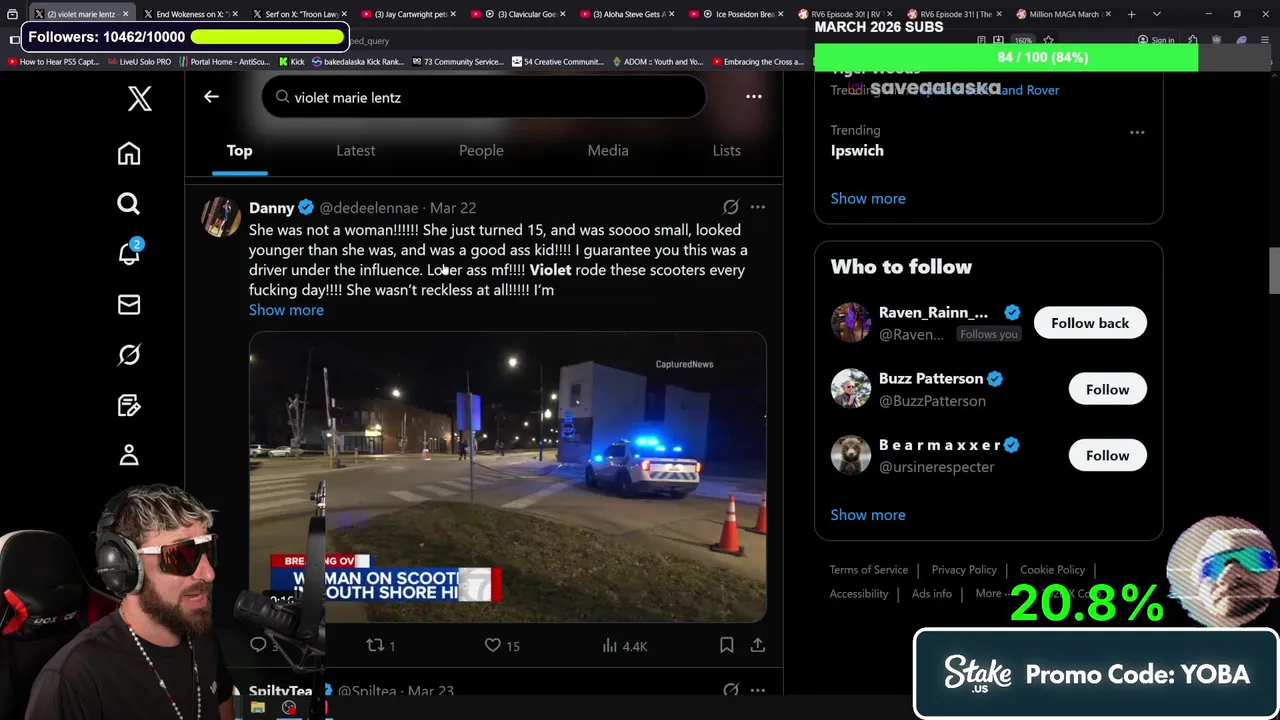Share Danny's post via share icon

pos(758,646)
